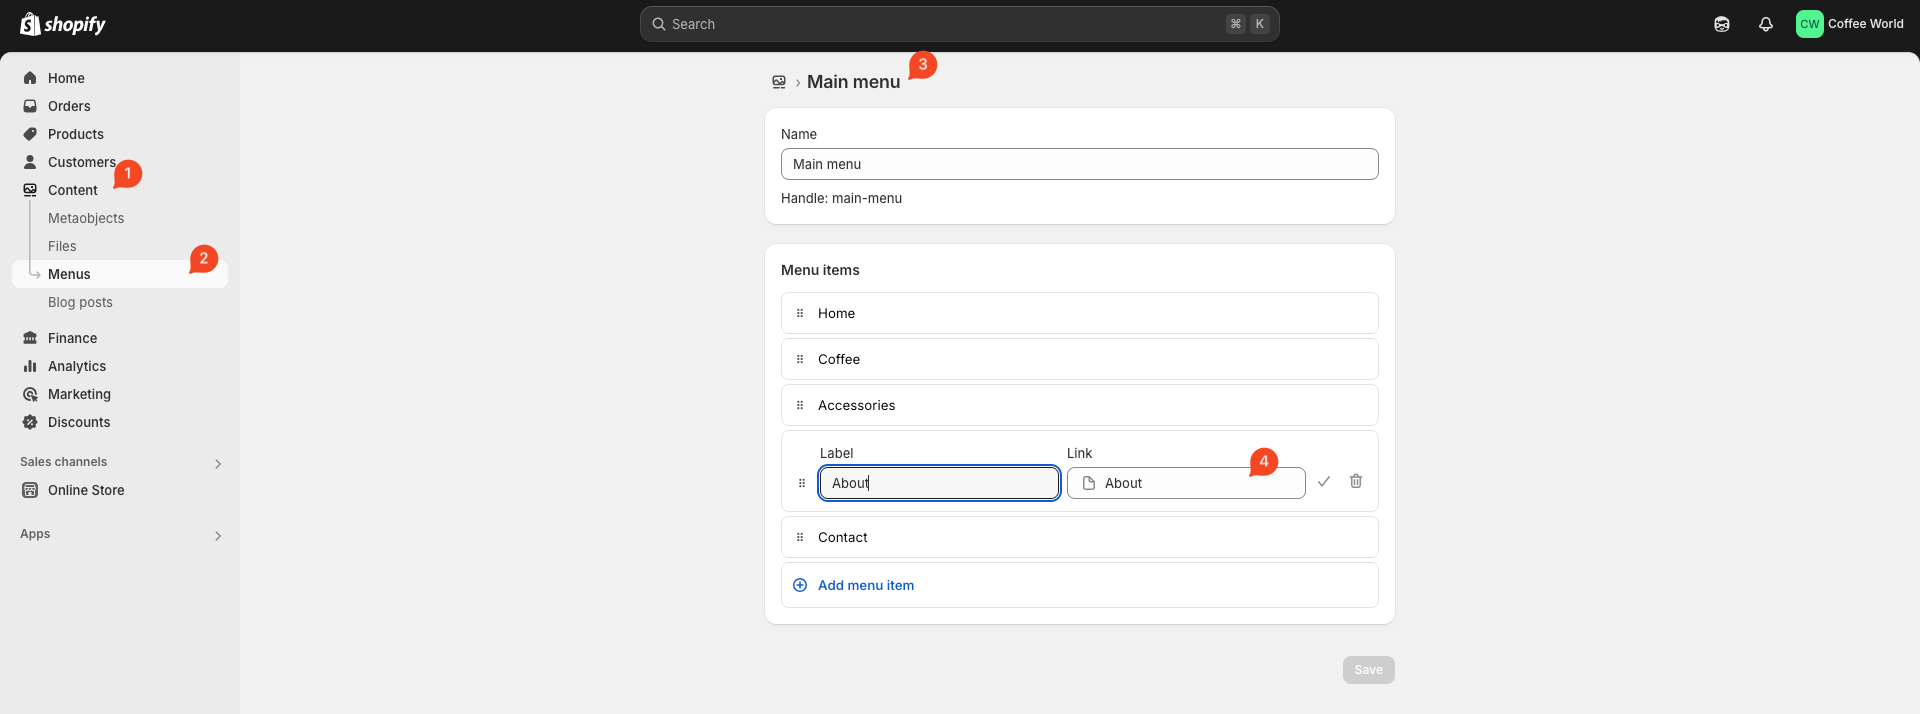Screen dimensions: 1920x714
Task: Confirm About item with checkmark
Action: [1323, 482]
